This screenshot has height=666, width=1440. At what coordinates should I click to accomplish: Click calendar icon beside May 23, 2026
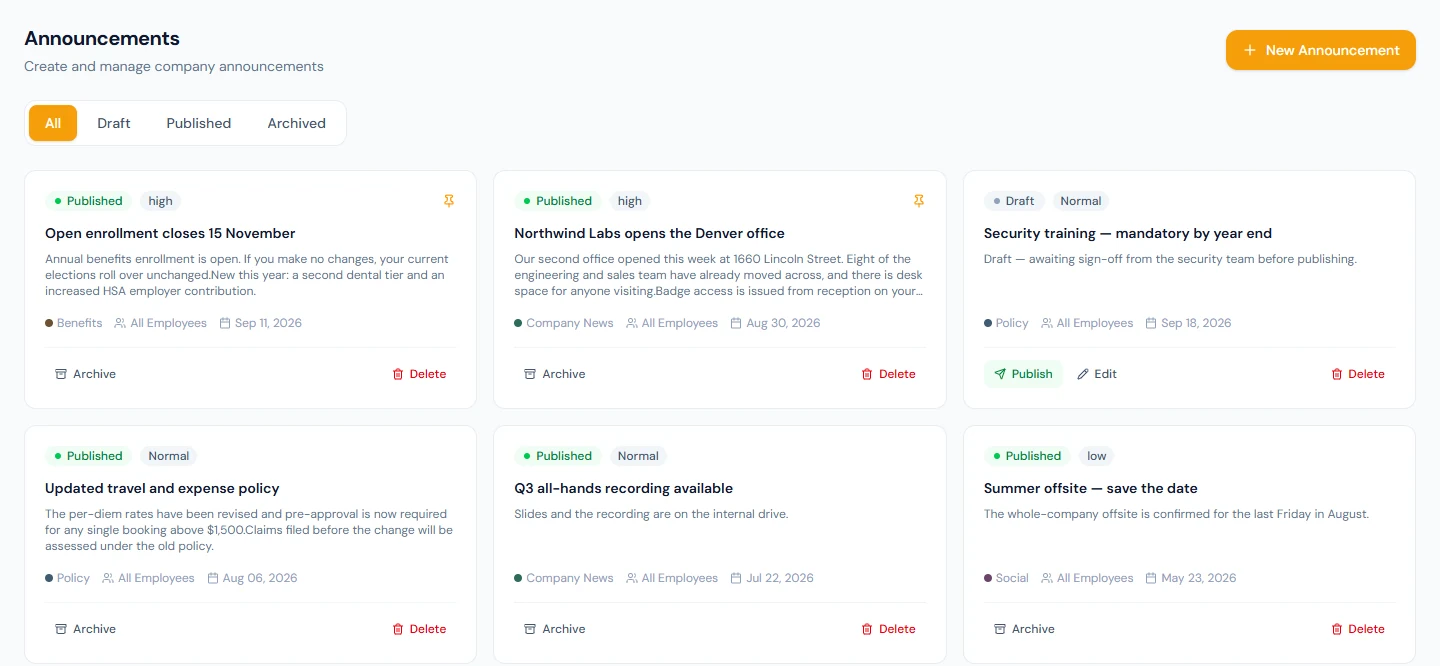click(1151, 578)
